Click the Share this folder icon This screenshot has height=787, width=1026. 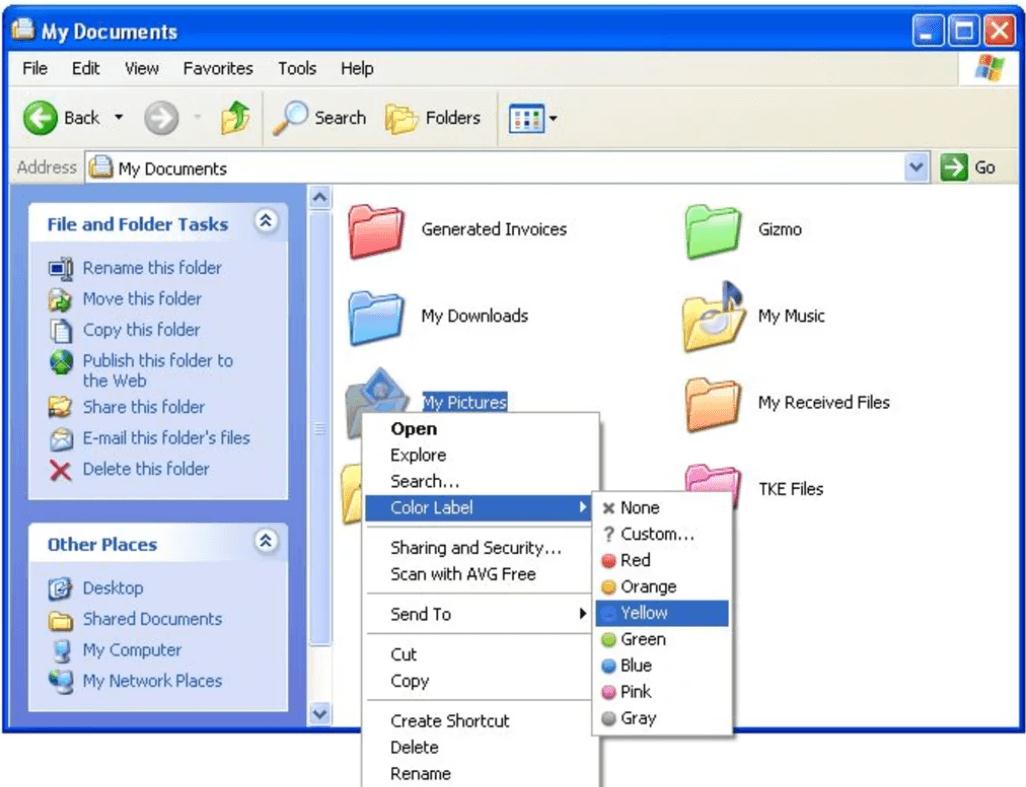pyautogui.click(x=58, y=407)
